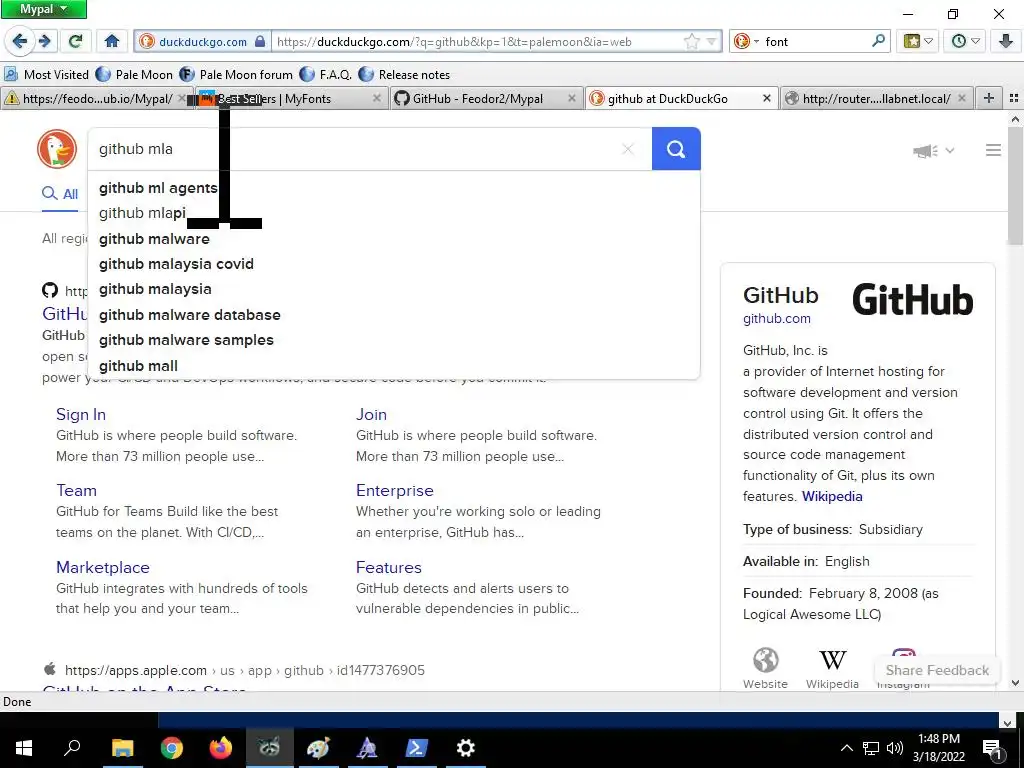Submit search with blue magnifier button
The width and height of the screenshot is (1024, 768).
pyautogui.click(x=676, y=149)
